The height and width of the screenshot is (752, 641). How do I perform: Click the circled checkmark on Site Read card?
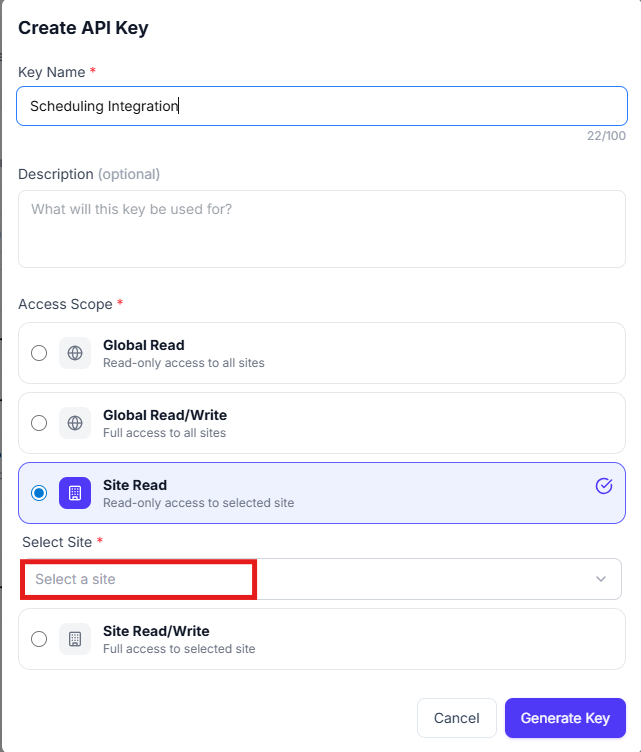tap(604, 486)
